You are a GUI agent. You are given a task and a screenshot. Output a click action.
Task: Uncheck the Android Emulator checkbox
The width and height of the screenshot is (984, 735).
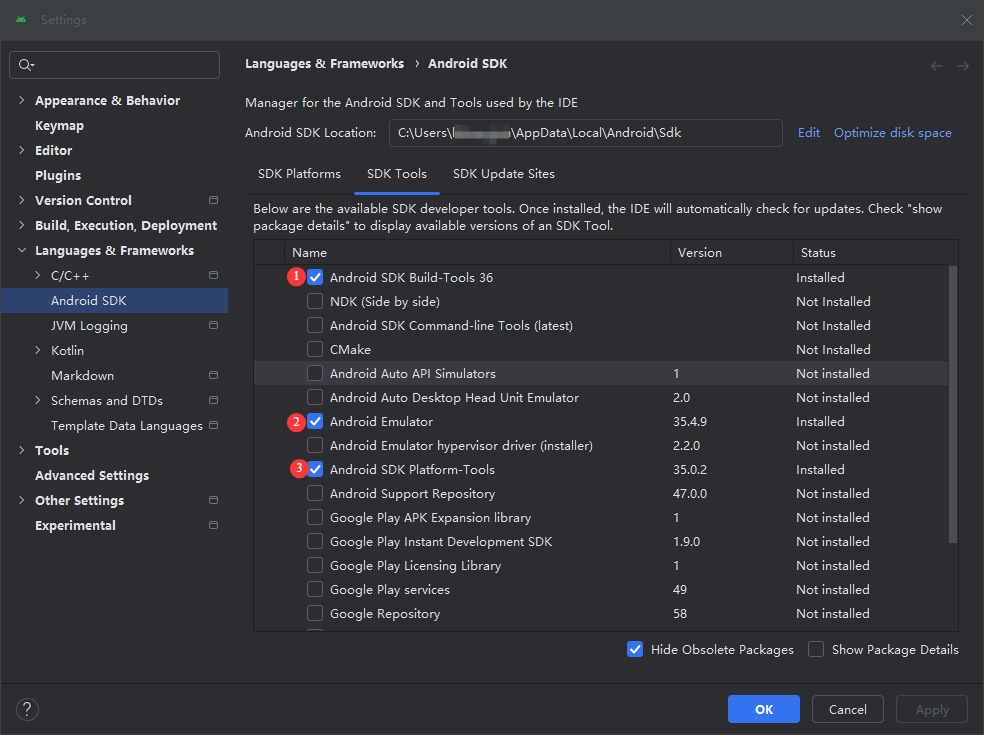[315, 421]
